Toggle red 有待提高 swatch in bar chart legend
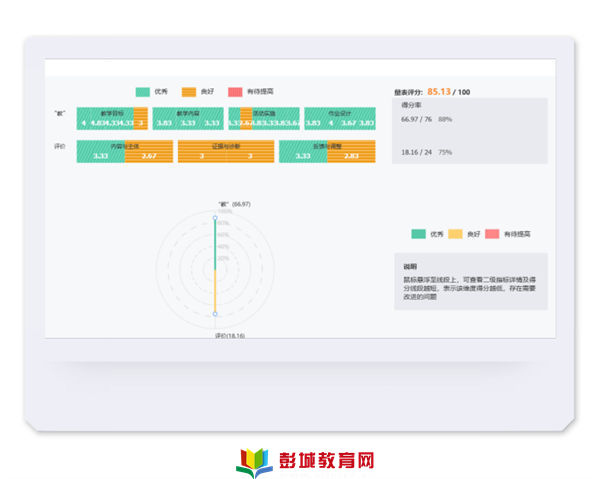The height and width of the screenshot is (479, 600). pos(235,92)
